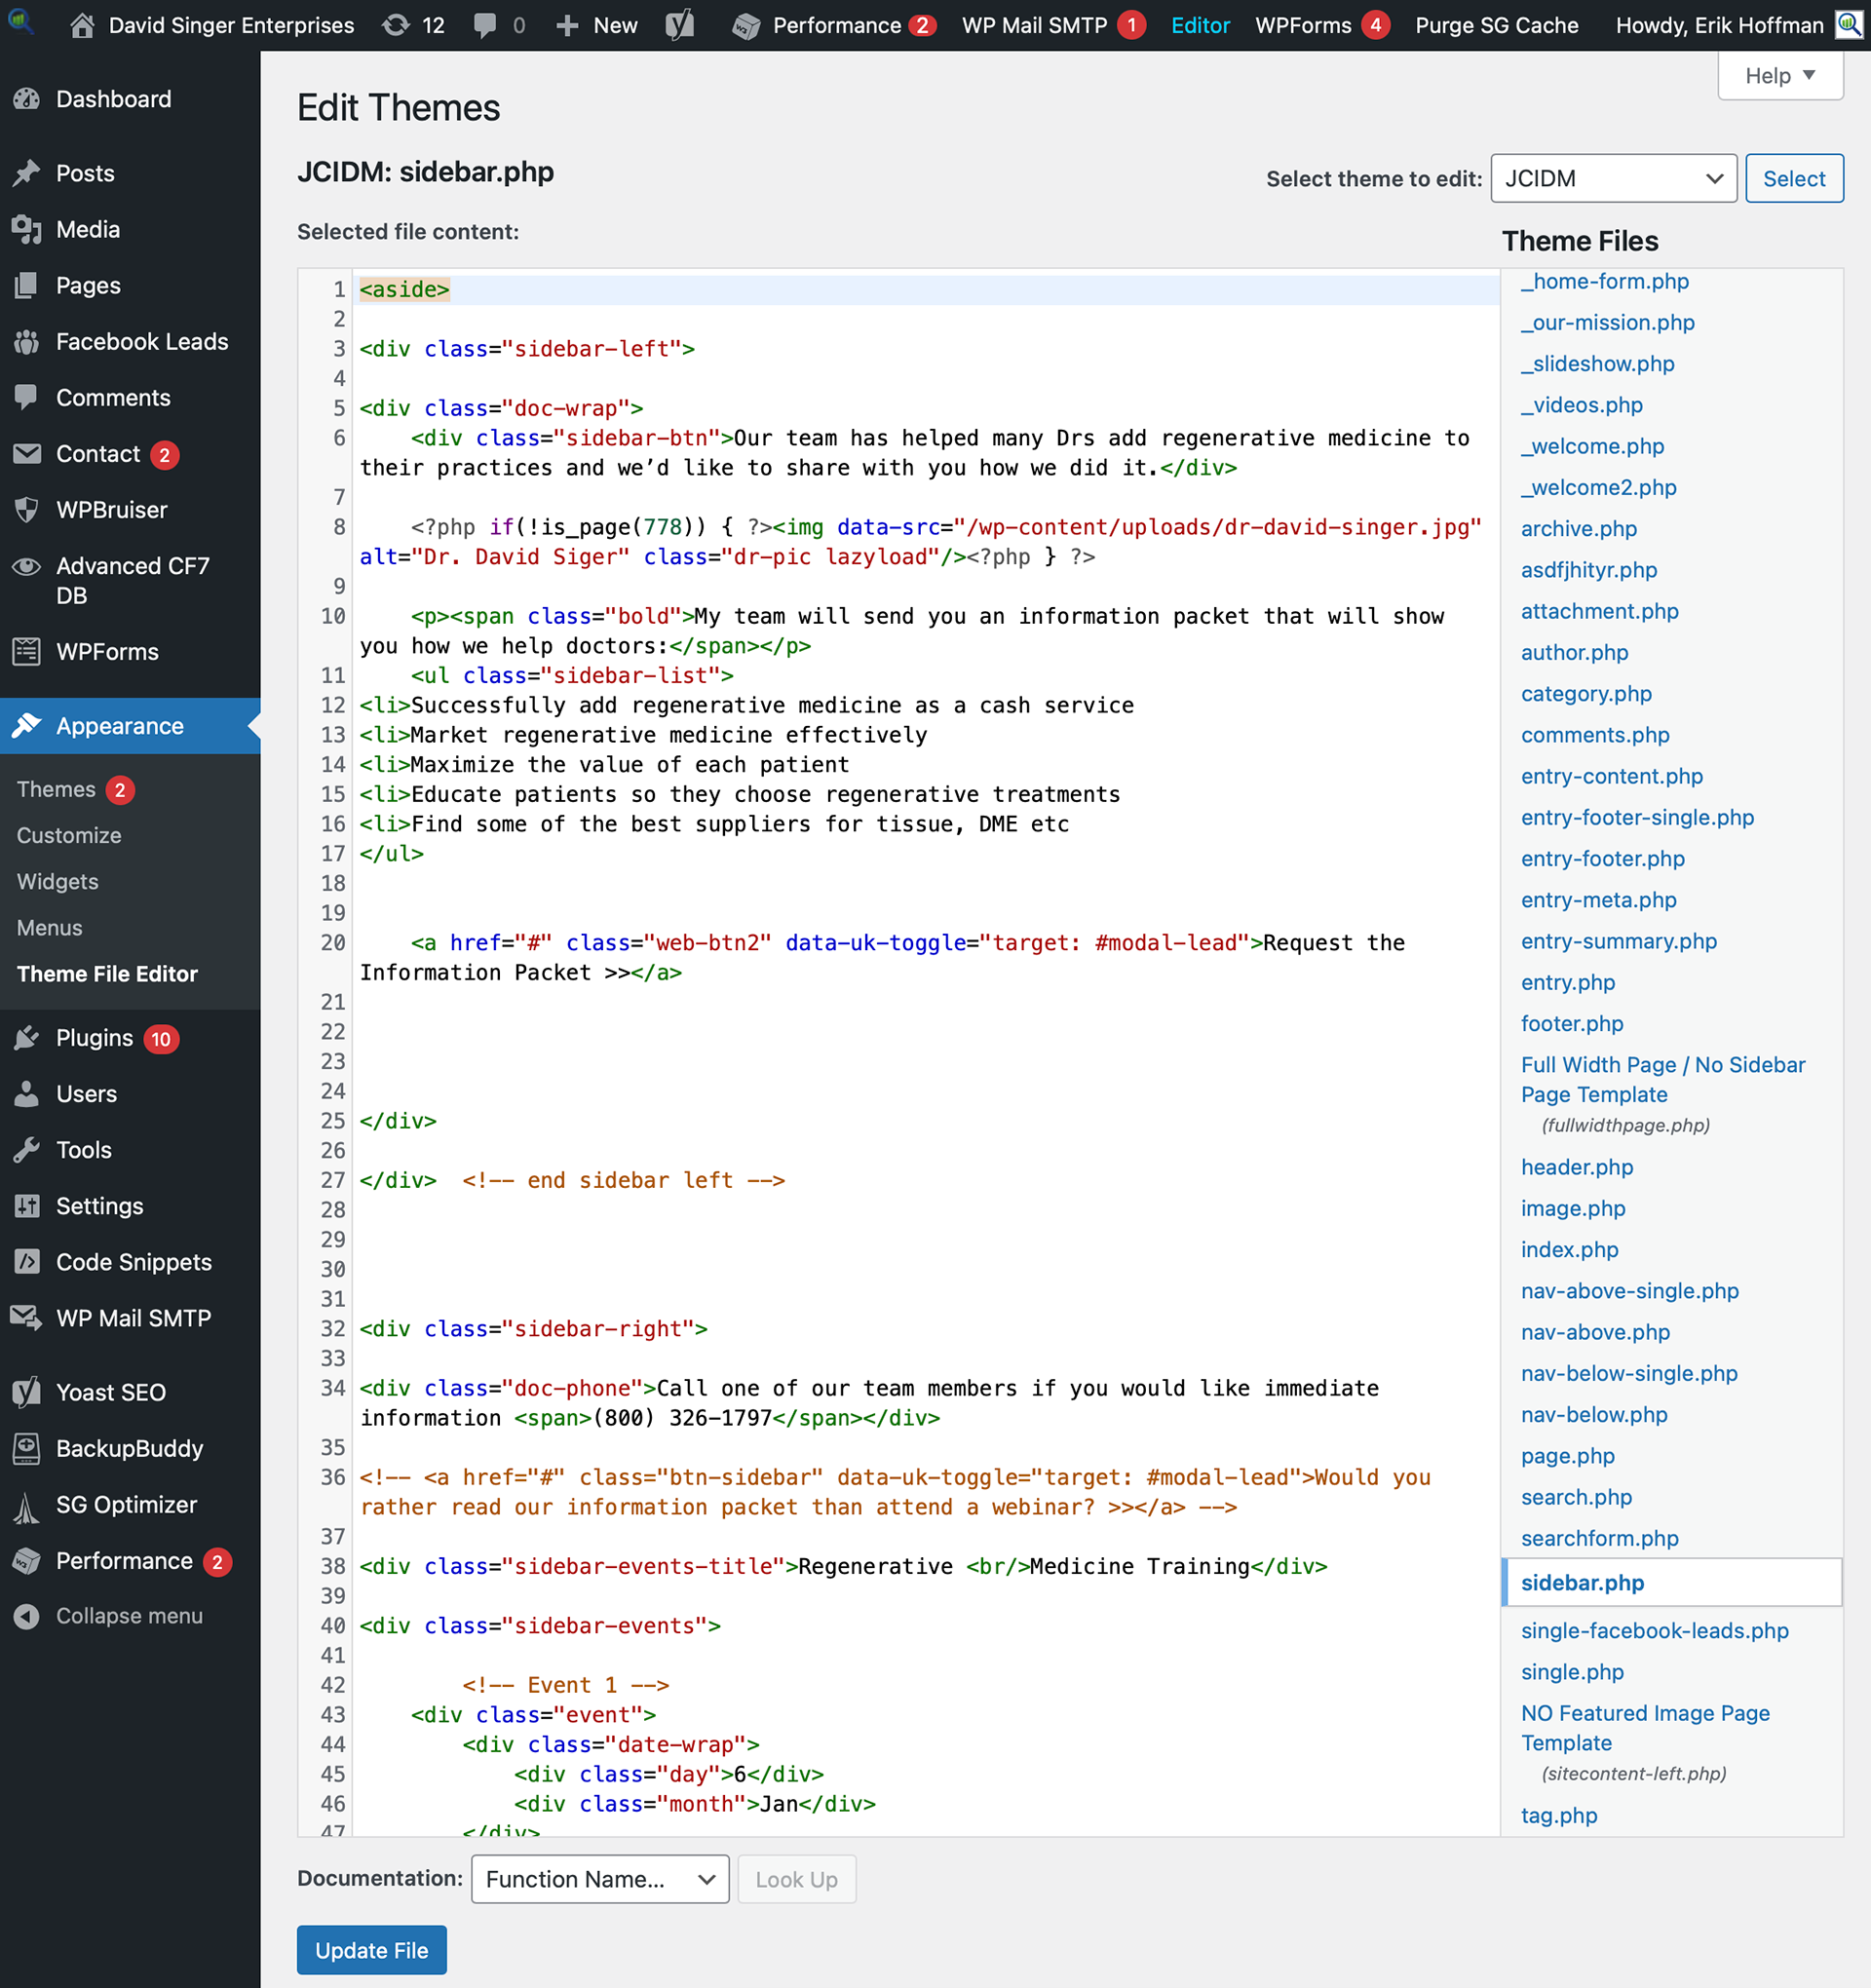This screenshot has width=1871, height=1988.
Task: Click the Dashboard gauge icon
Action: [x=27, y=99]
